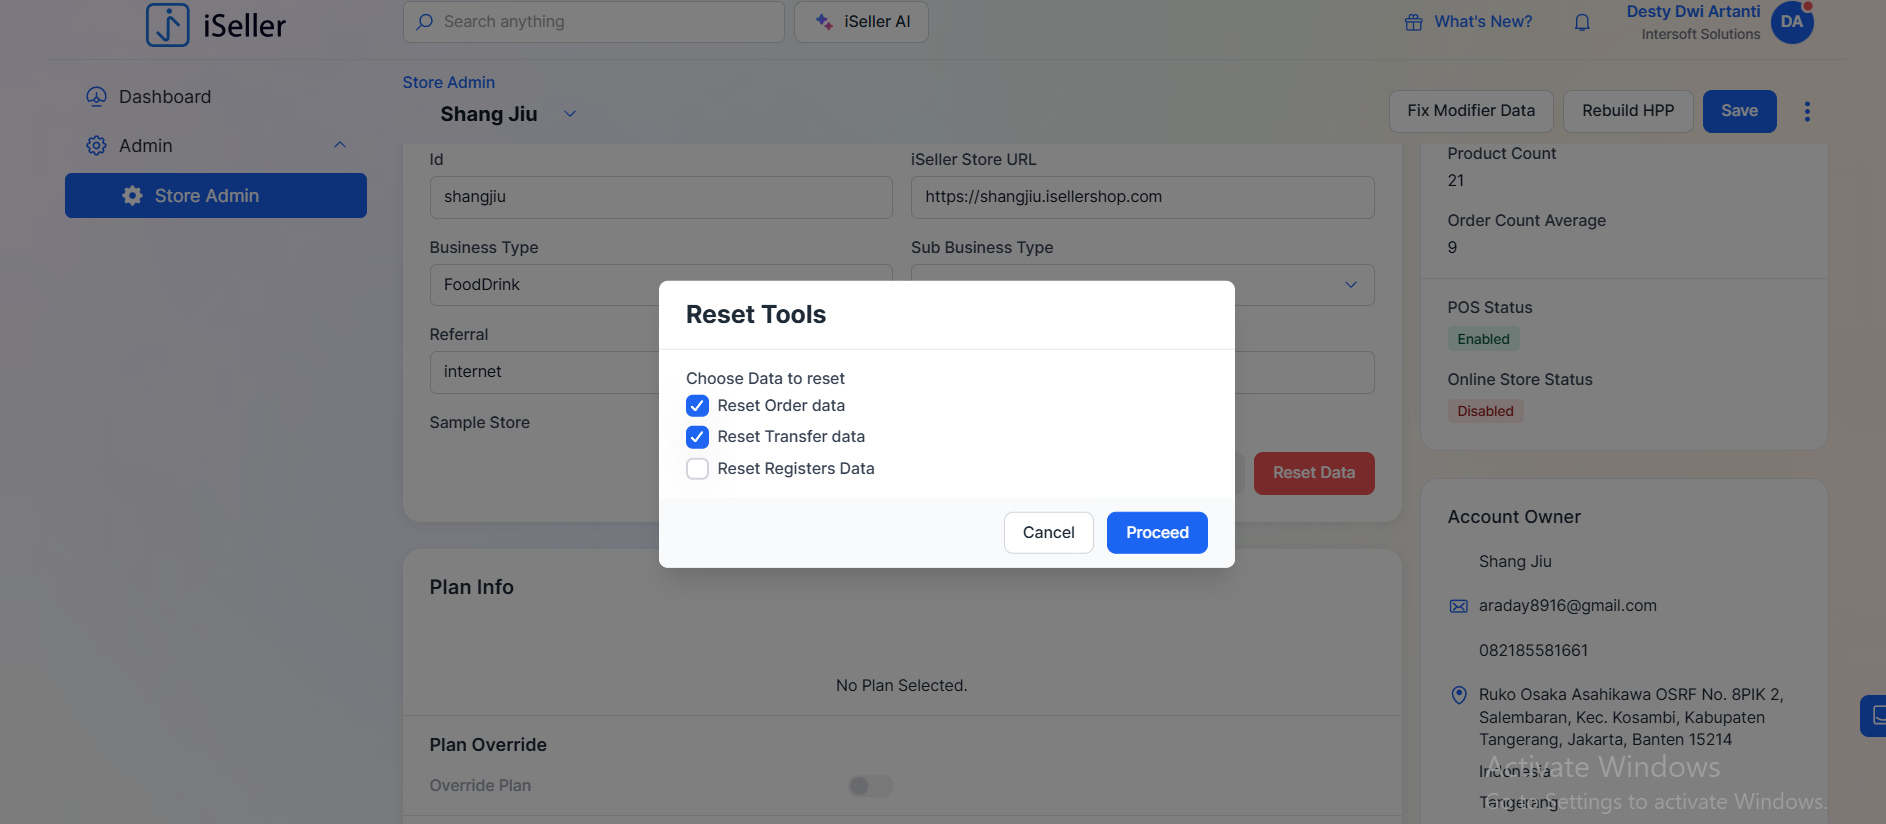The width and height of the screenshot is (1886, 824).
Task: Open the Sub Business Type dropdown
Action: [x=1350, y=285]
